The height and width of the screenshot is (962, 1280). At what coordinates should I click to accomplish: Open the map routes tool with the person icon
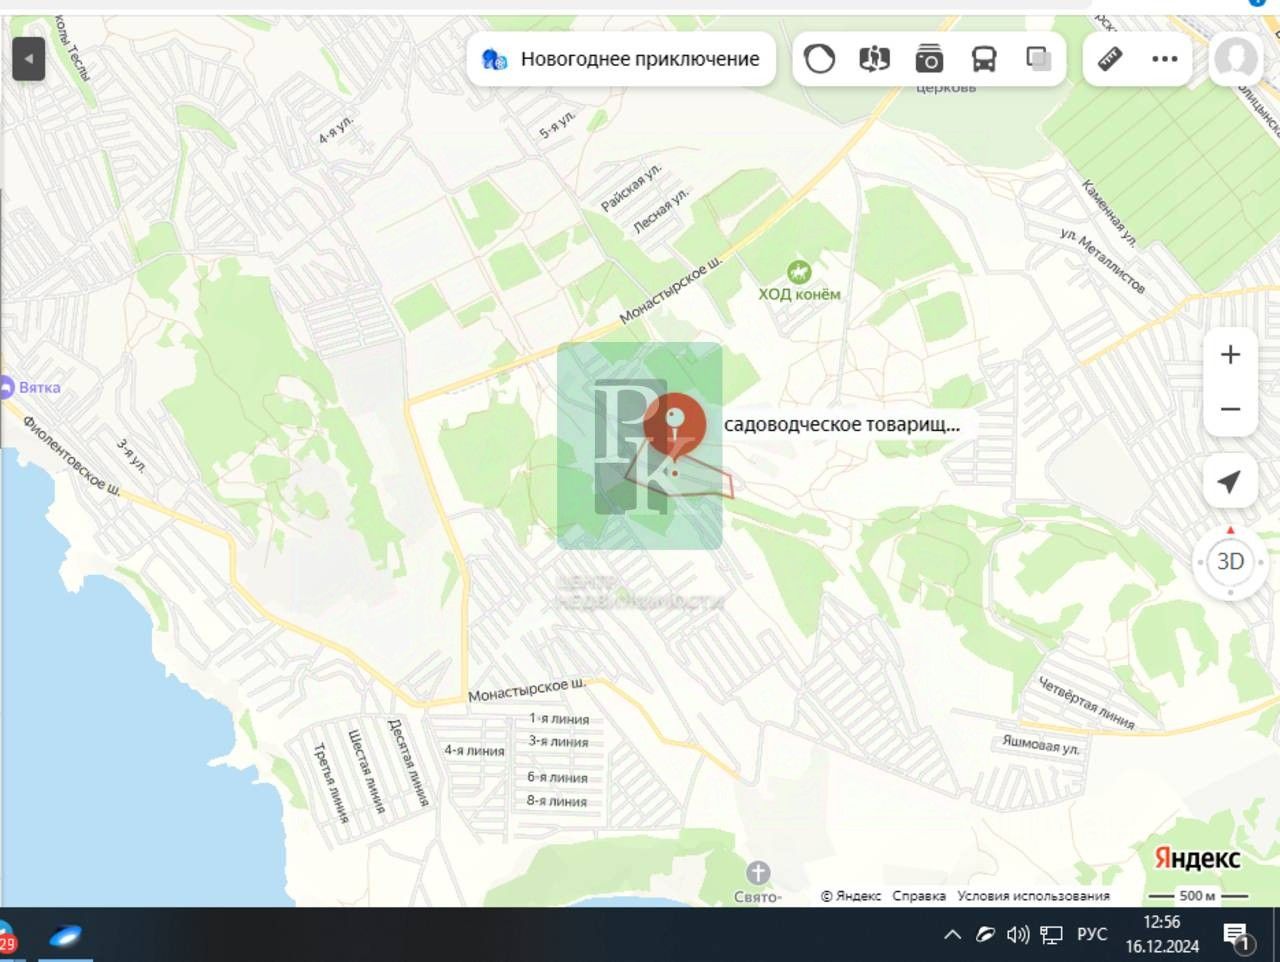click(x=874, y=59)
